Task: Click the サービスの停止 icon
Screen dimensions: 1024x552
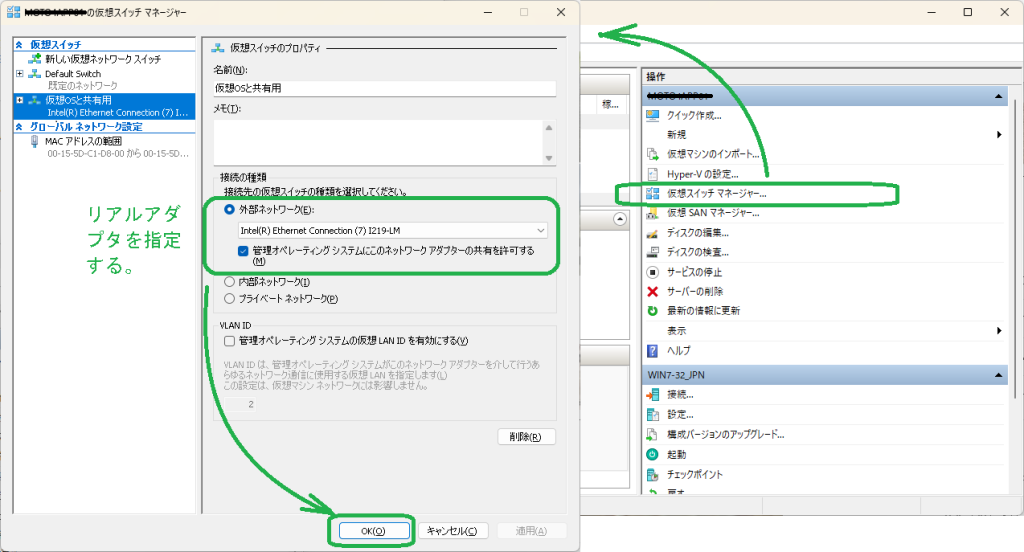Action: 653,272
